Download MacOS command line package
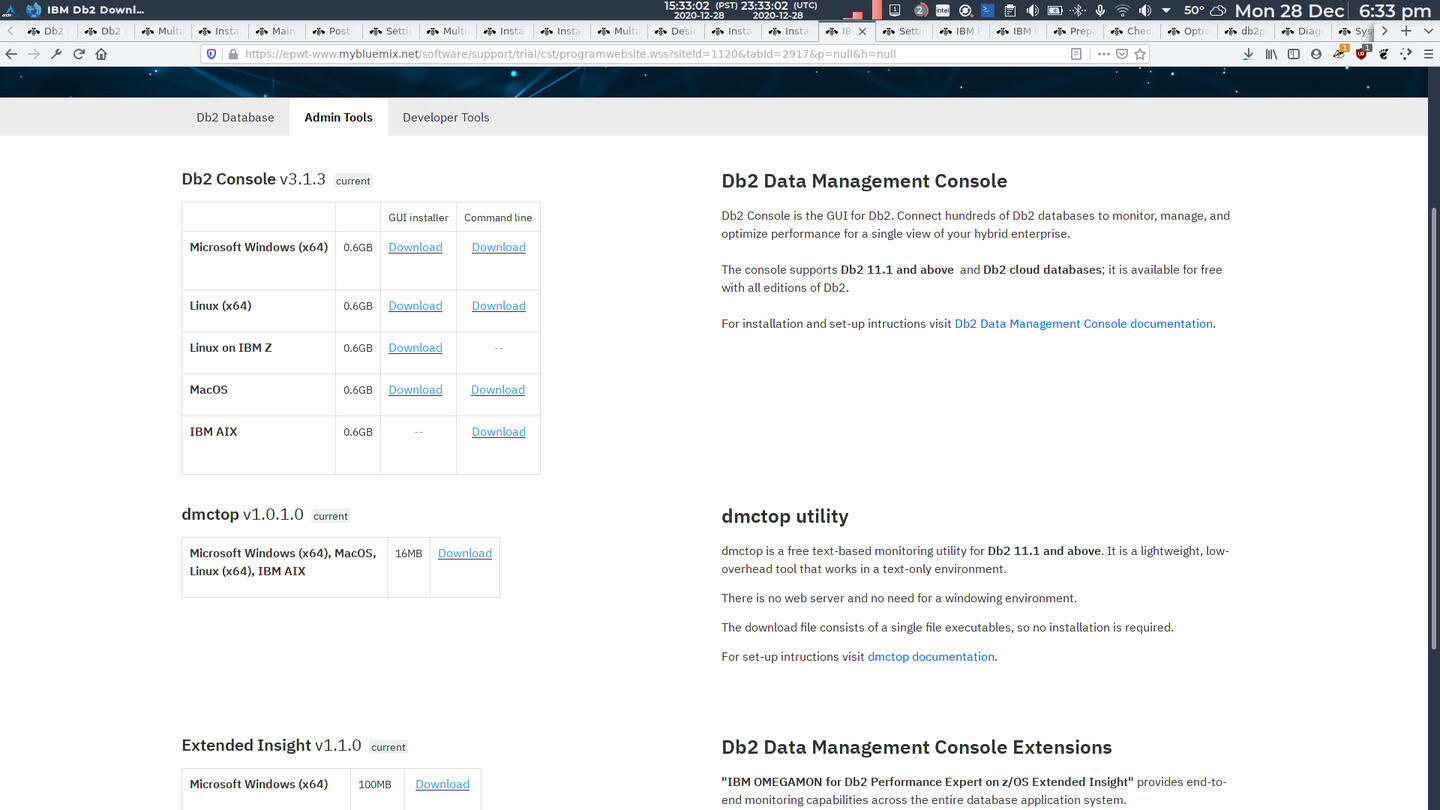The height and width of the screenshot is (810, 1440). tap(498, 390)
